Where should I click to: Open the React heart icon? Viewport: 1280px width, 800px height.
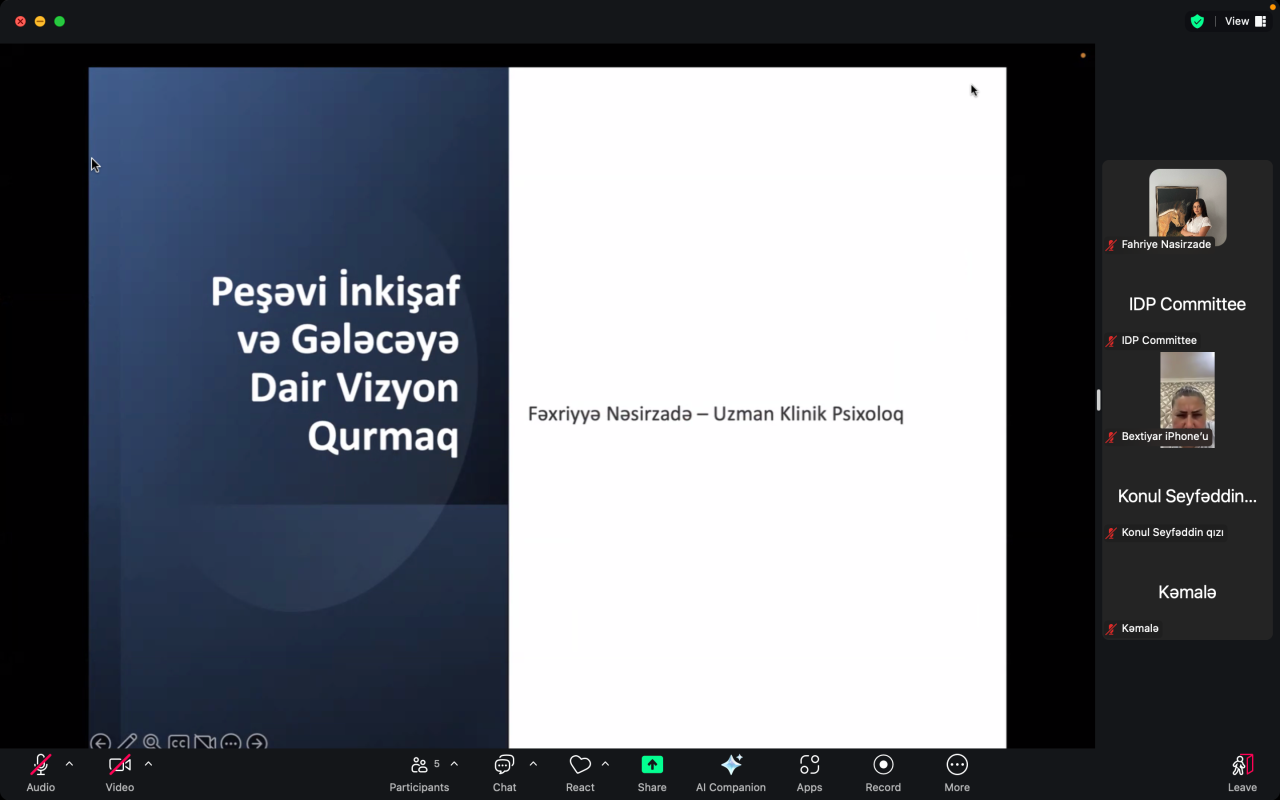tap(580, 772)
